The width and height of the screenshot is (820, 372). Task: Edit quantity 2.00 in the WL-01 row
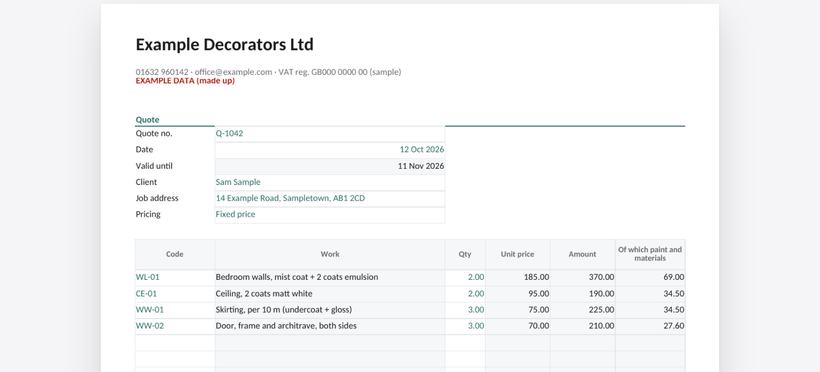(465, 277)
